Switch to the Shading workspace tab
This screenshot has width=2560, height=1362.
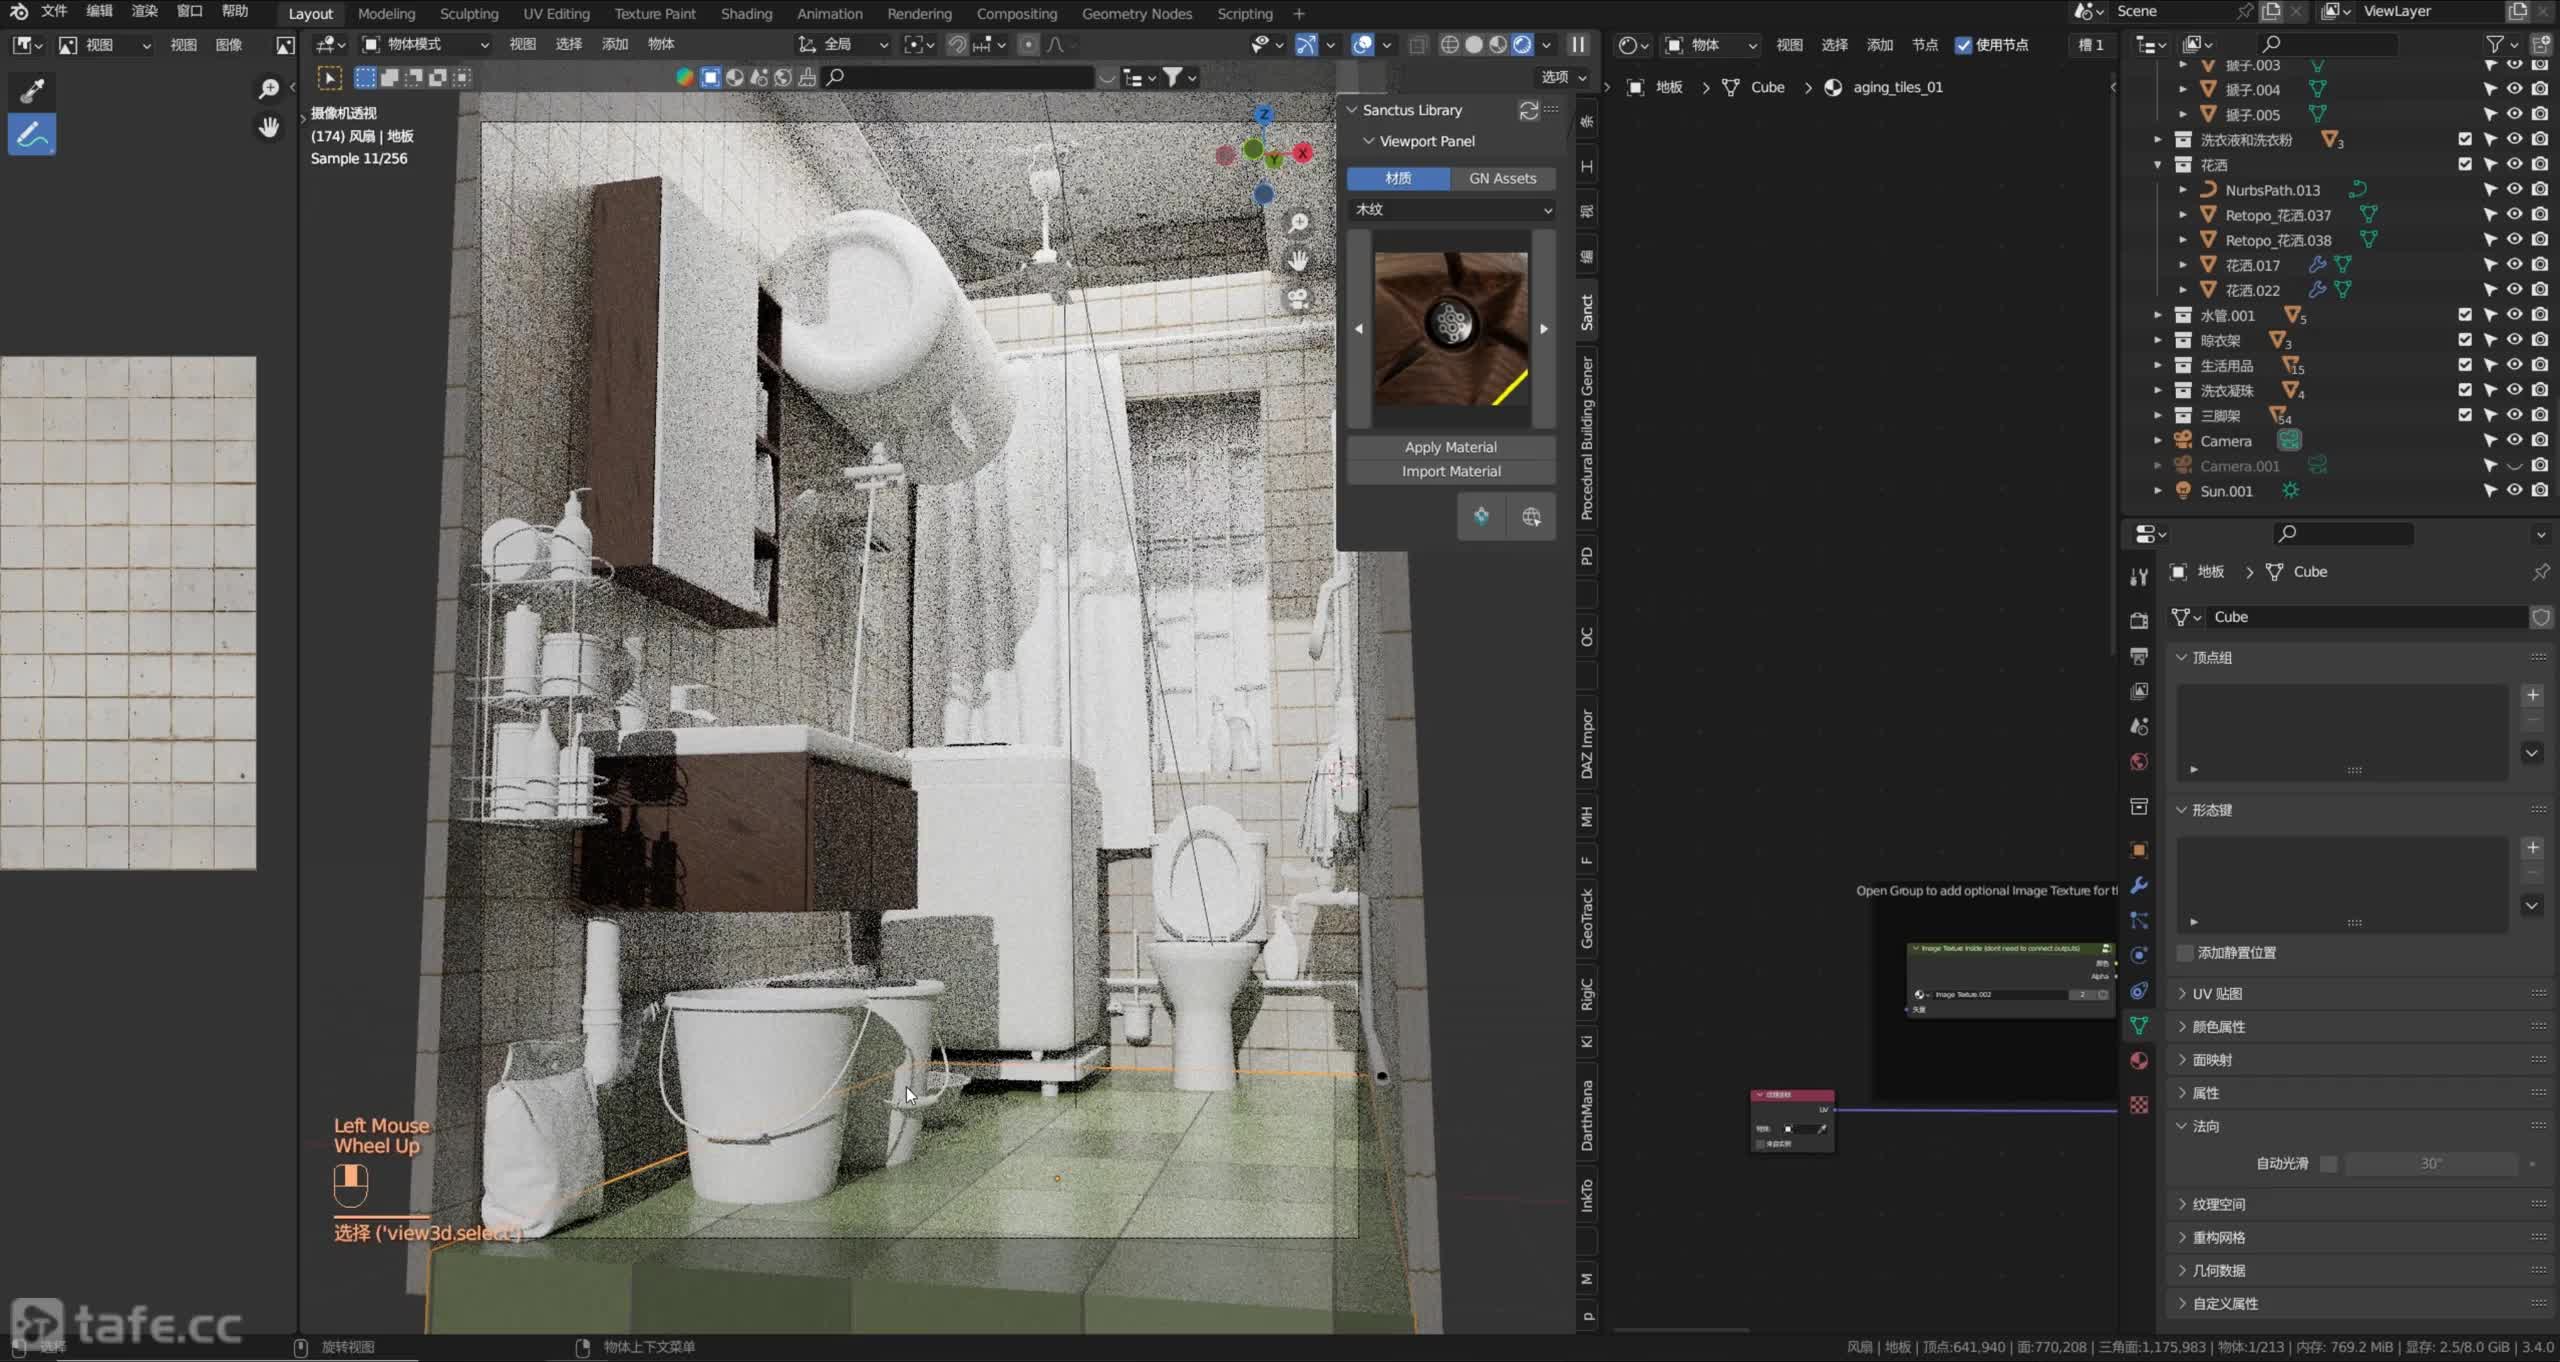point(746,14)
